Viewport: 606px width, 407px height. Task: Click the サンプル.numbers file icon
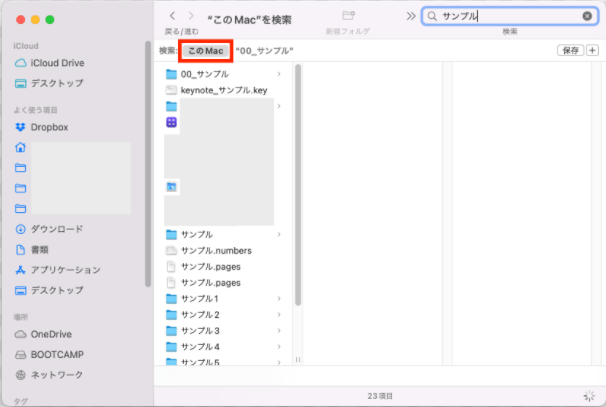[171, 250]
